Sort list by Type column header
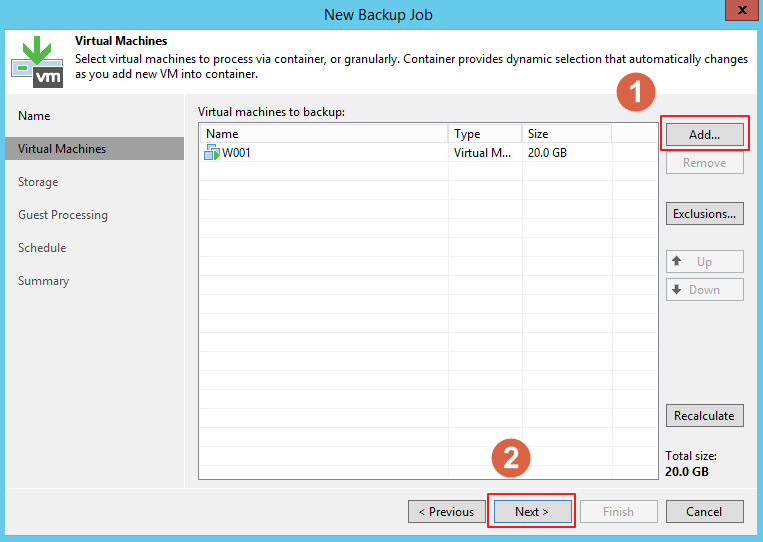 (x=485, y=134)
